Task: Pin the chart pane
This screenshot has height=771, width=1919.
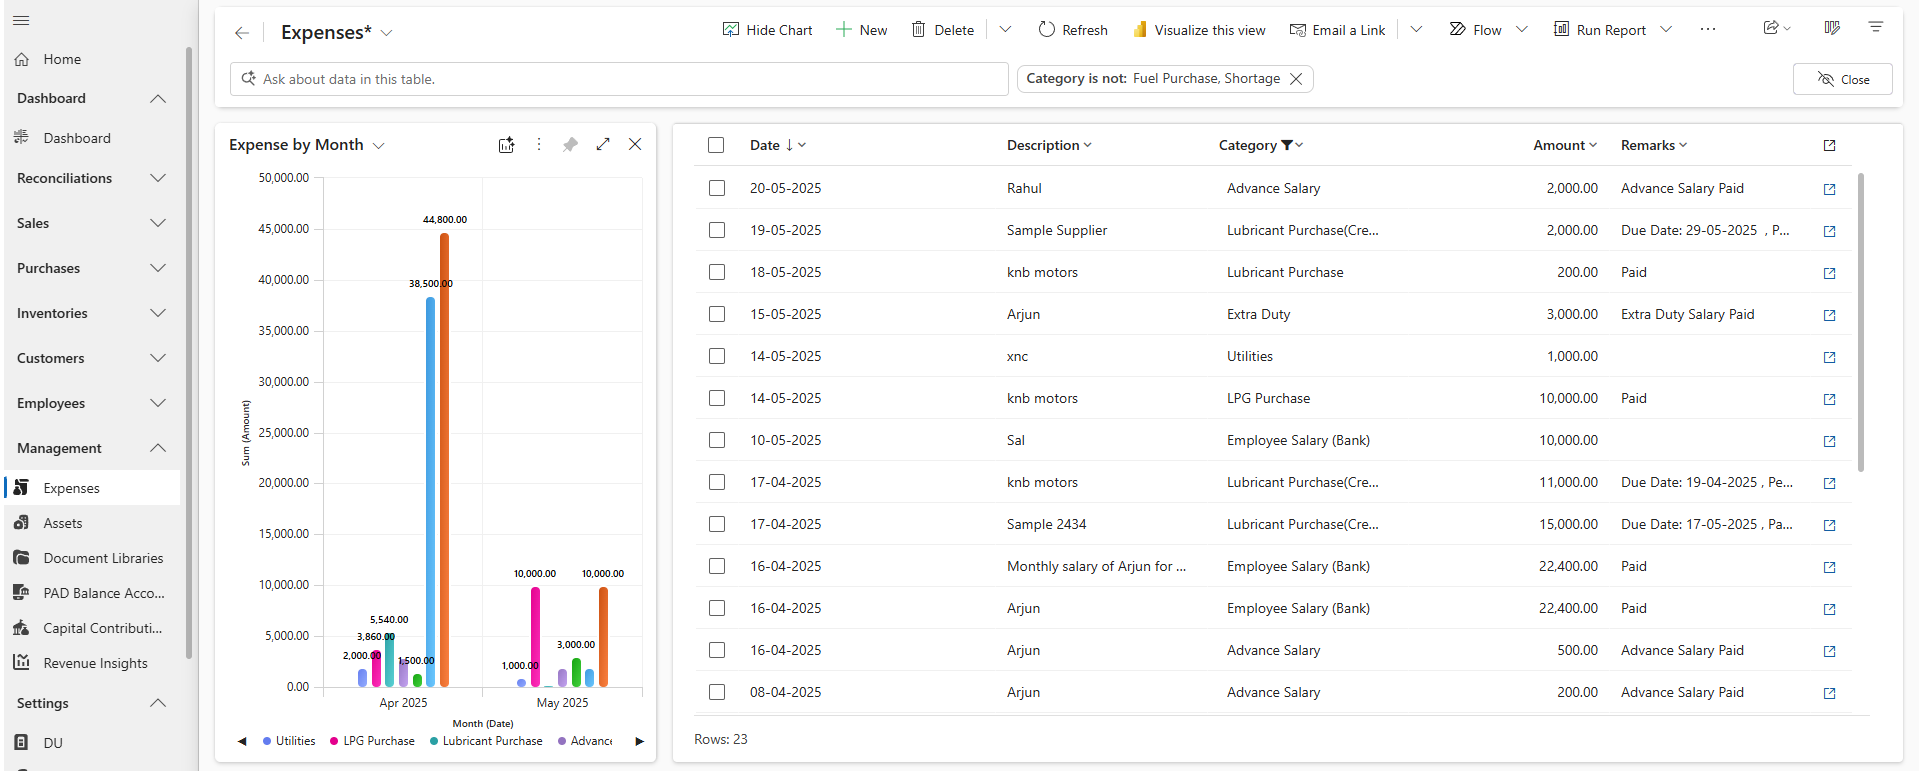Action: tap(570, 145)
